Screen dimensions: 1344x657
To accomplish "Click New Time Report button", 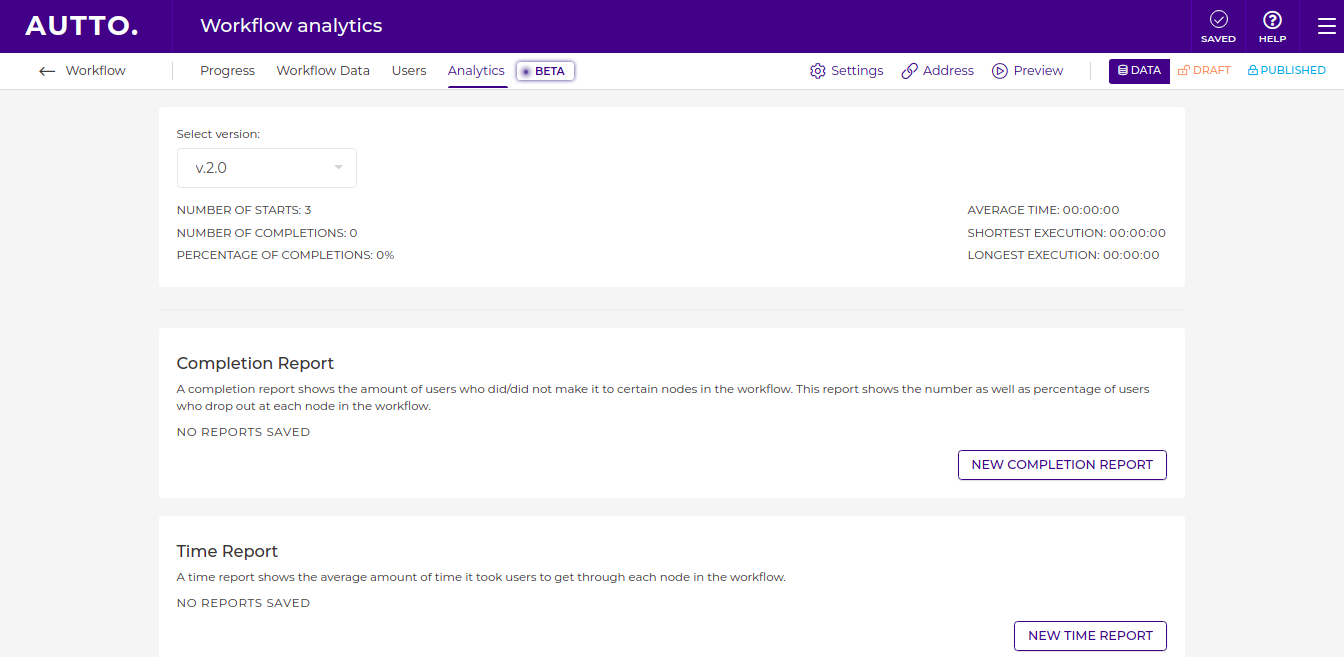I will [1090, 636].
